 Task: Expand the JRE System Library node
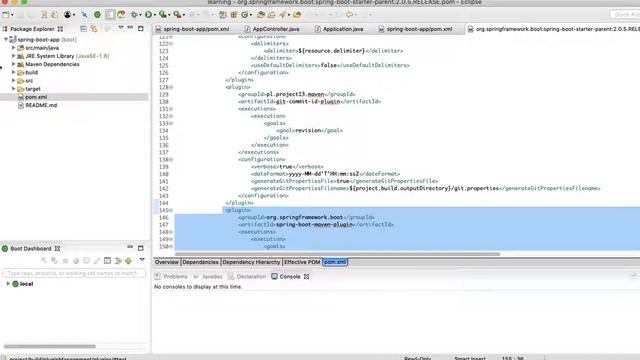[13, 56]
